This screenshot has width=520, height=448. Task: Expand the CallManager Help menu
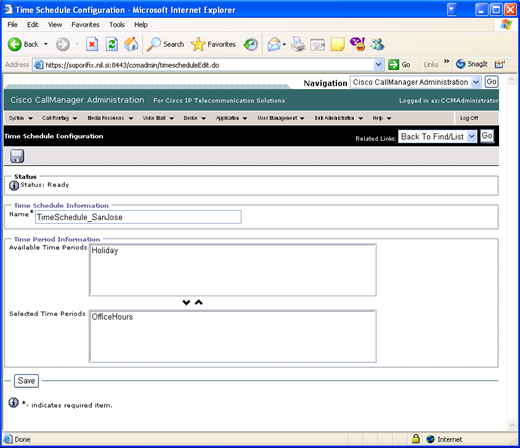click(x=382, y=118)
